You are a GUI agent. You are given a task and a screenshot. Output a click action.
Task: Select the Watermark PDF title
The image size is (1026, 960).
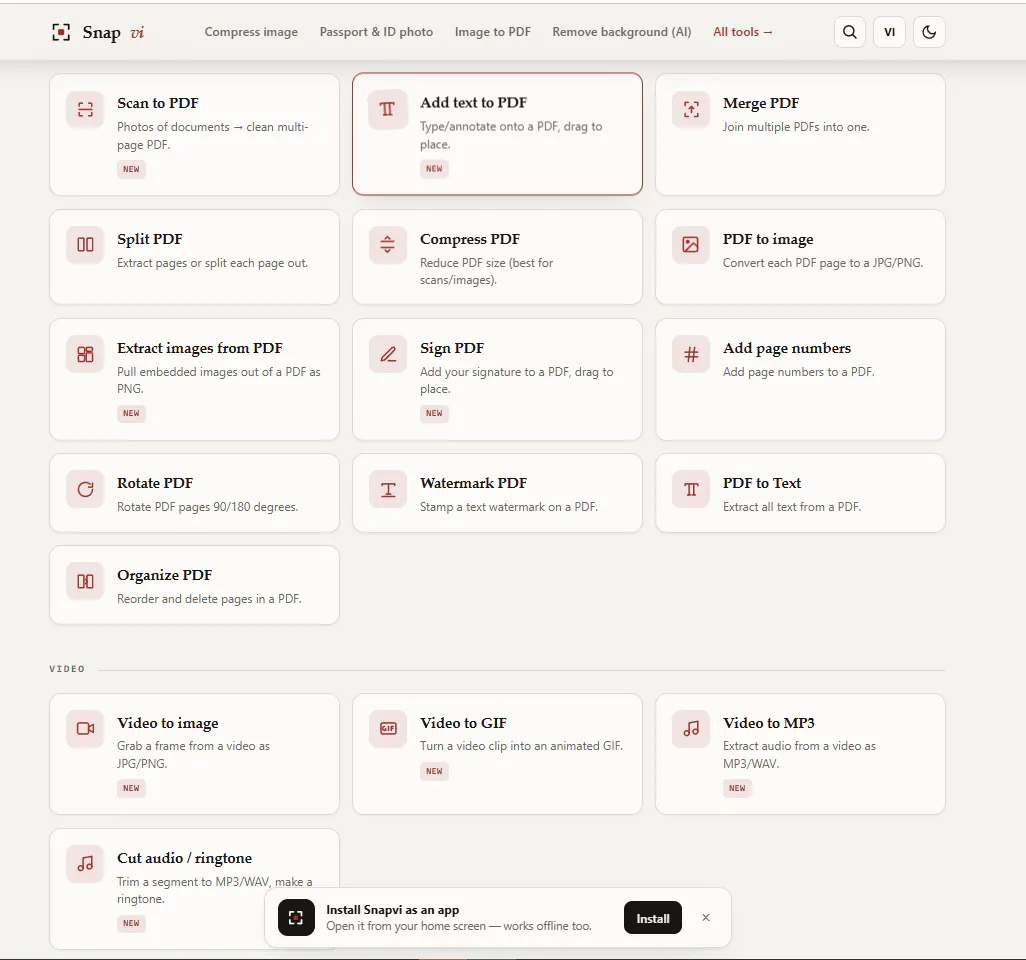473,483
